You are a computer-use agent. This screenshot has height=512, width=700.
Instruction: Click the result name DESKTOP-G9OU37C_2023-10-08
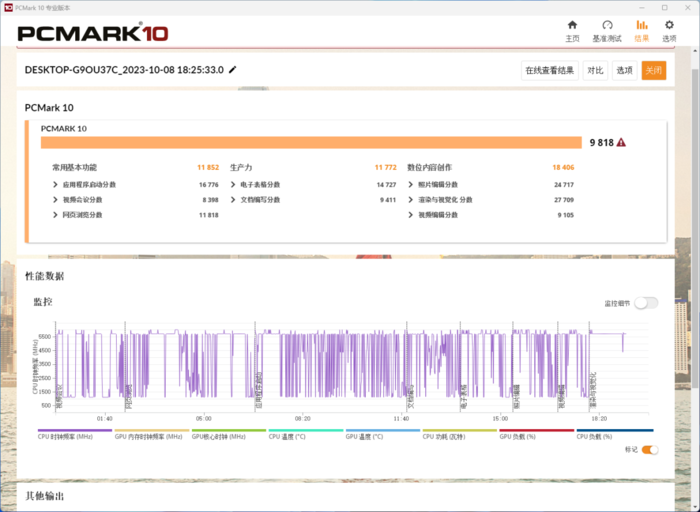click(124, 70)
